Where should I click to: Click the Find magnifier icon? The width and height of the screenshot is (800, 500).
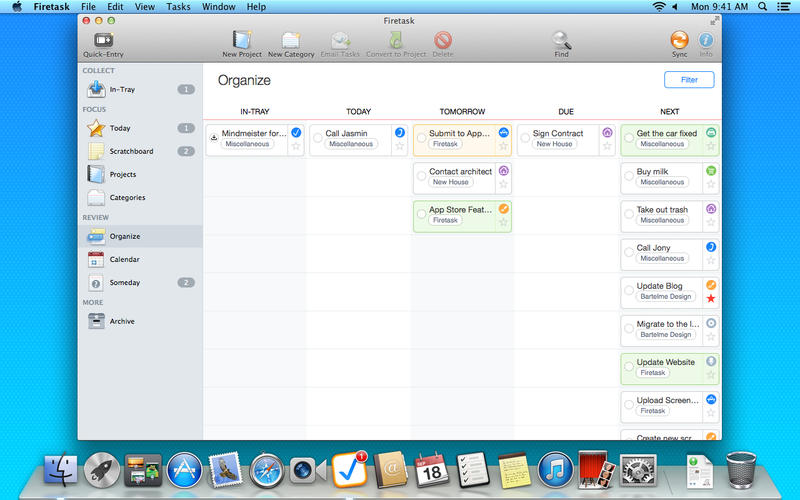(561, 41)
